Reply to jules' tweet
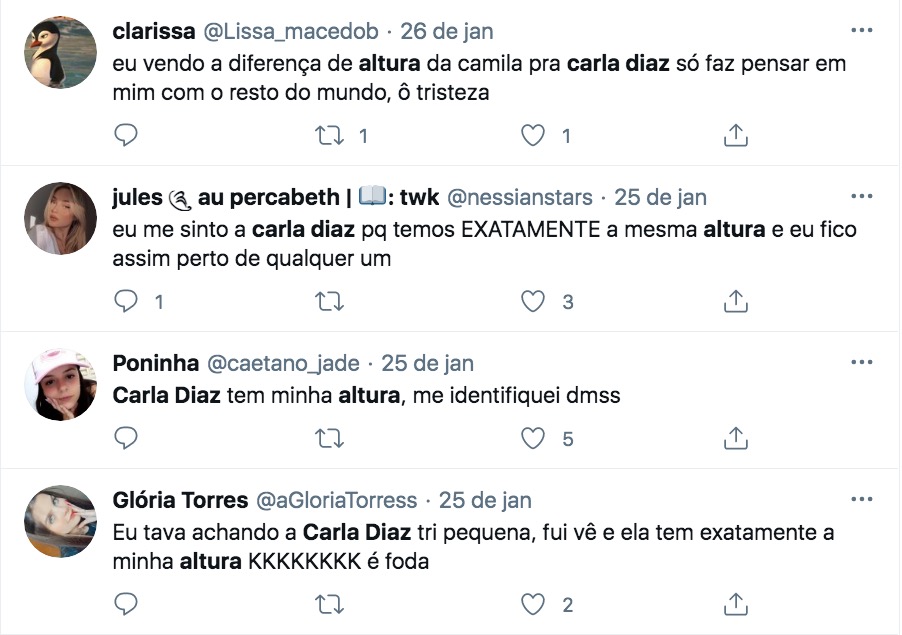This screenshot has height=635, width=902. tap(125, 300)
